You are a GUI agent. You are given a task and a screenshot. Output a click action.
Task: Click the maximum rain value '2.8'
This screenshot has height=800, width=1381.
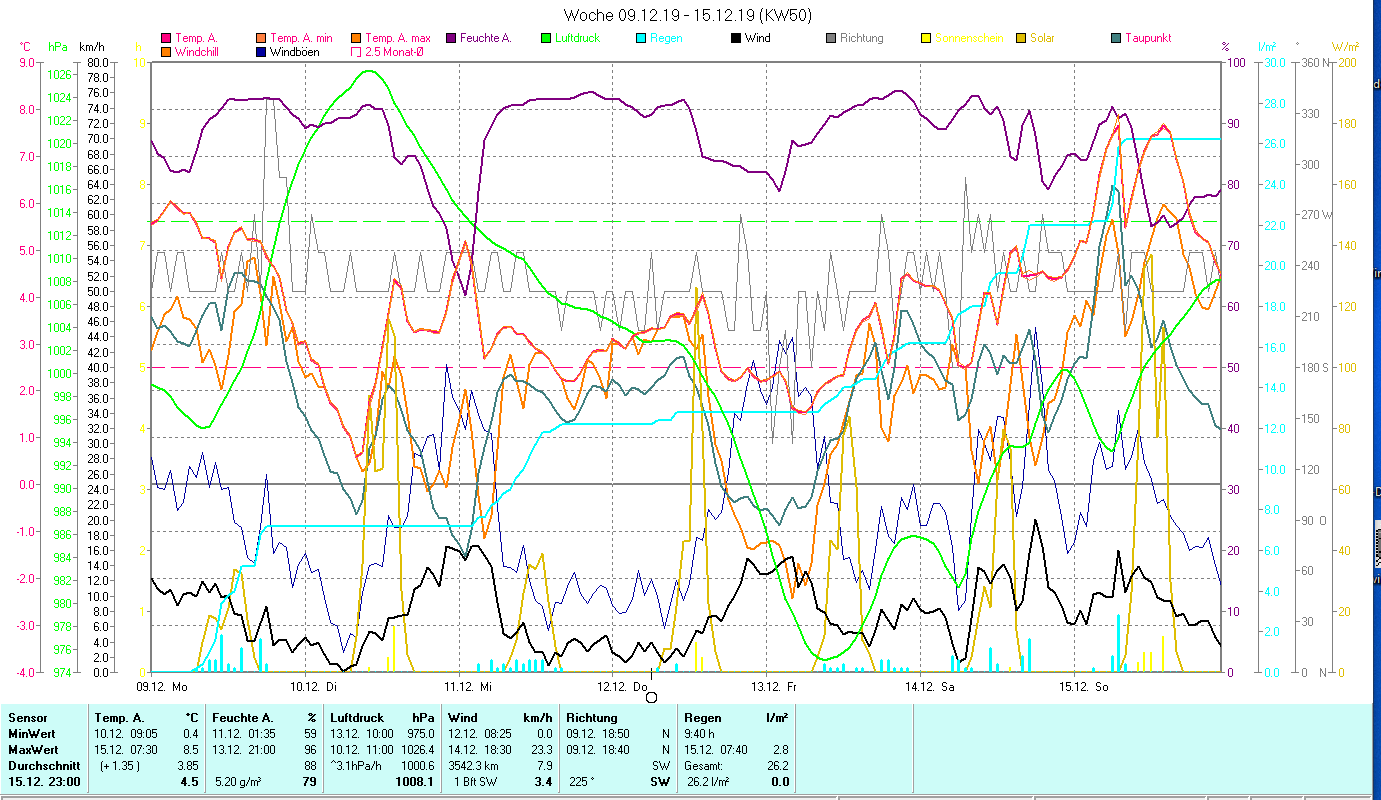[x=780, y=750]
